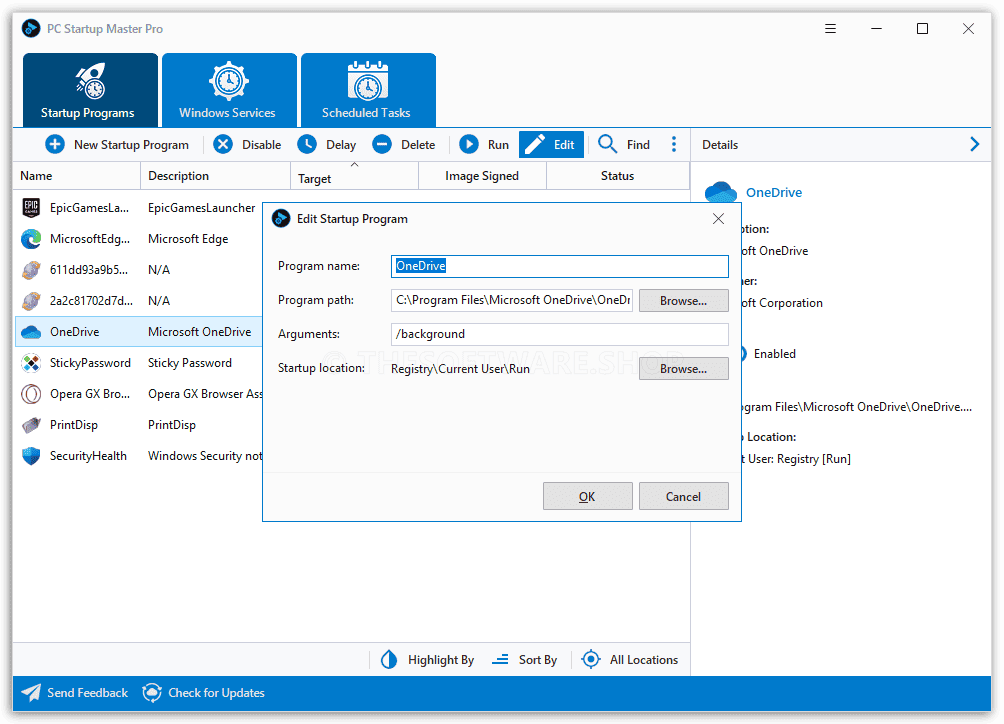Click the Disable X icon in toolbar

[223, 145]
